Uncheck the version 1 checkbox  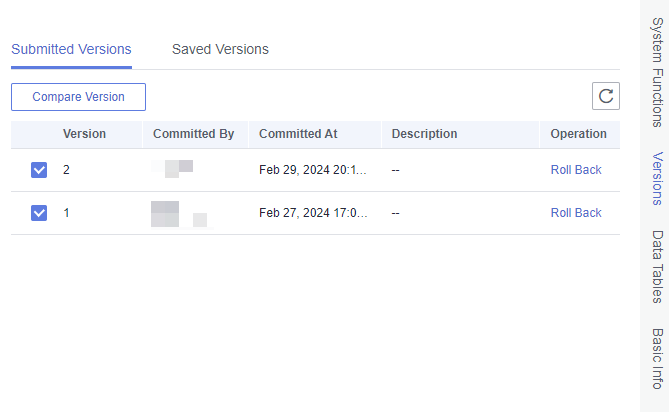point(39,213)
